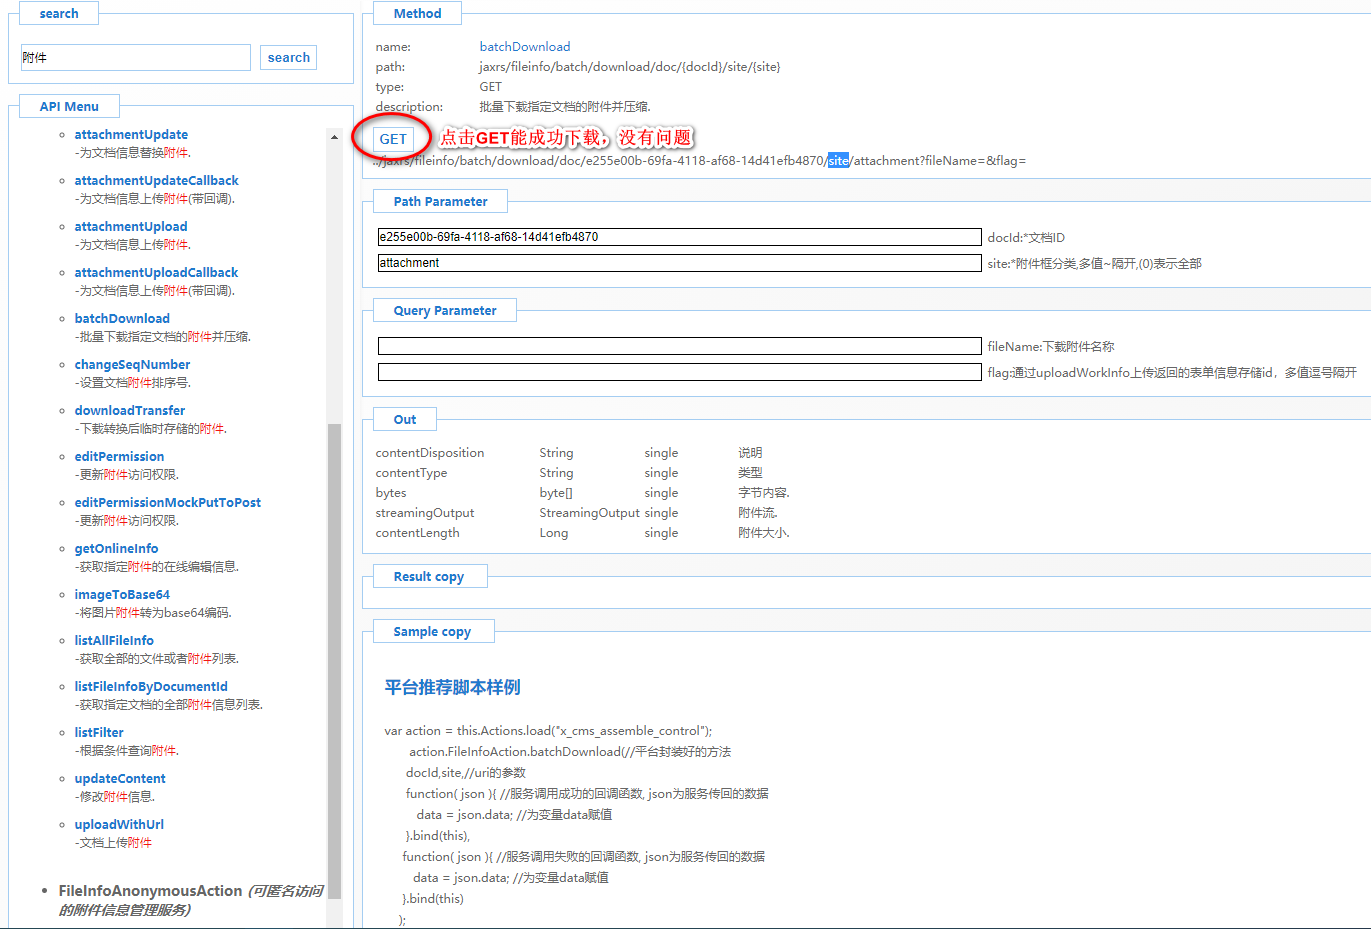This screenshot has width=1371, height=929.
Task: Focus the fileName query parameter field
Action: (x=679, y=346)
